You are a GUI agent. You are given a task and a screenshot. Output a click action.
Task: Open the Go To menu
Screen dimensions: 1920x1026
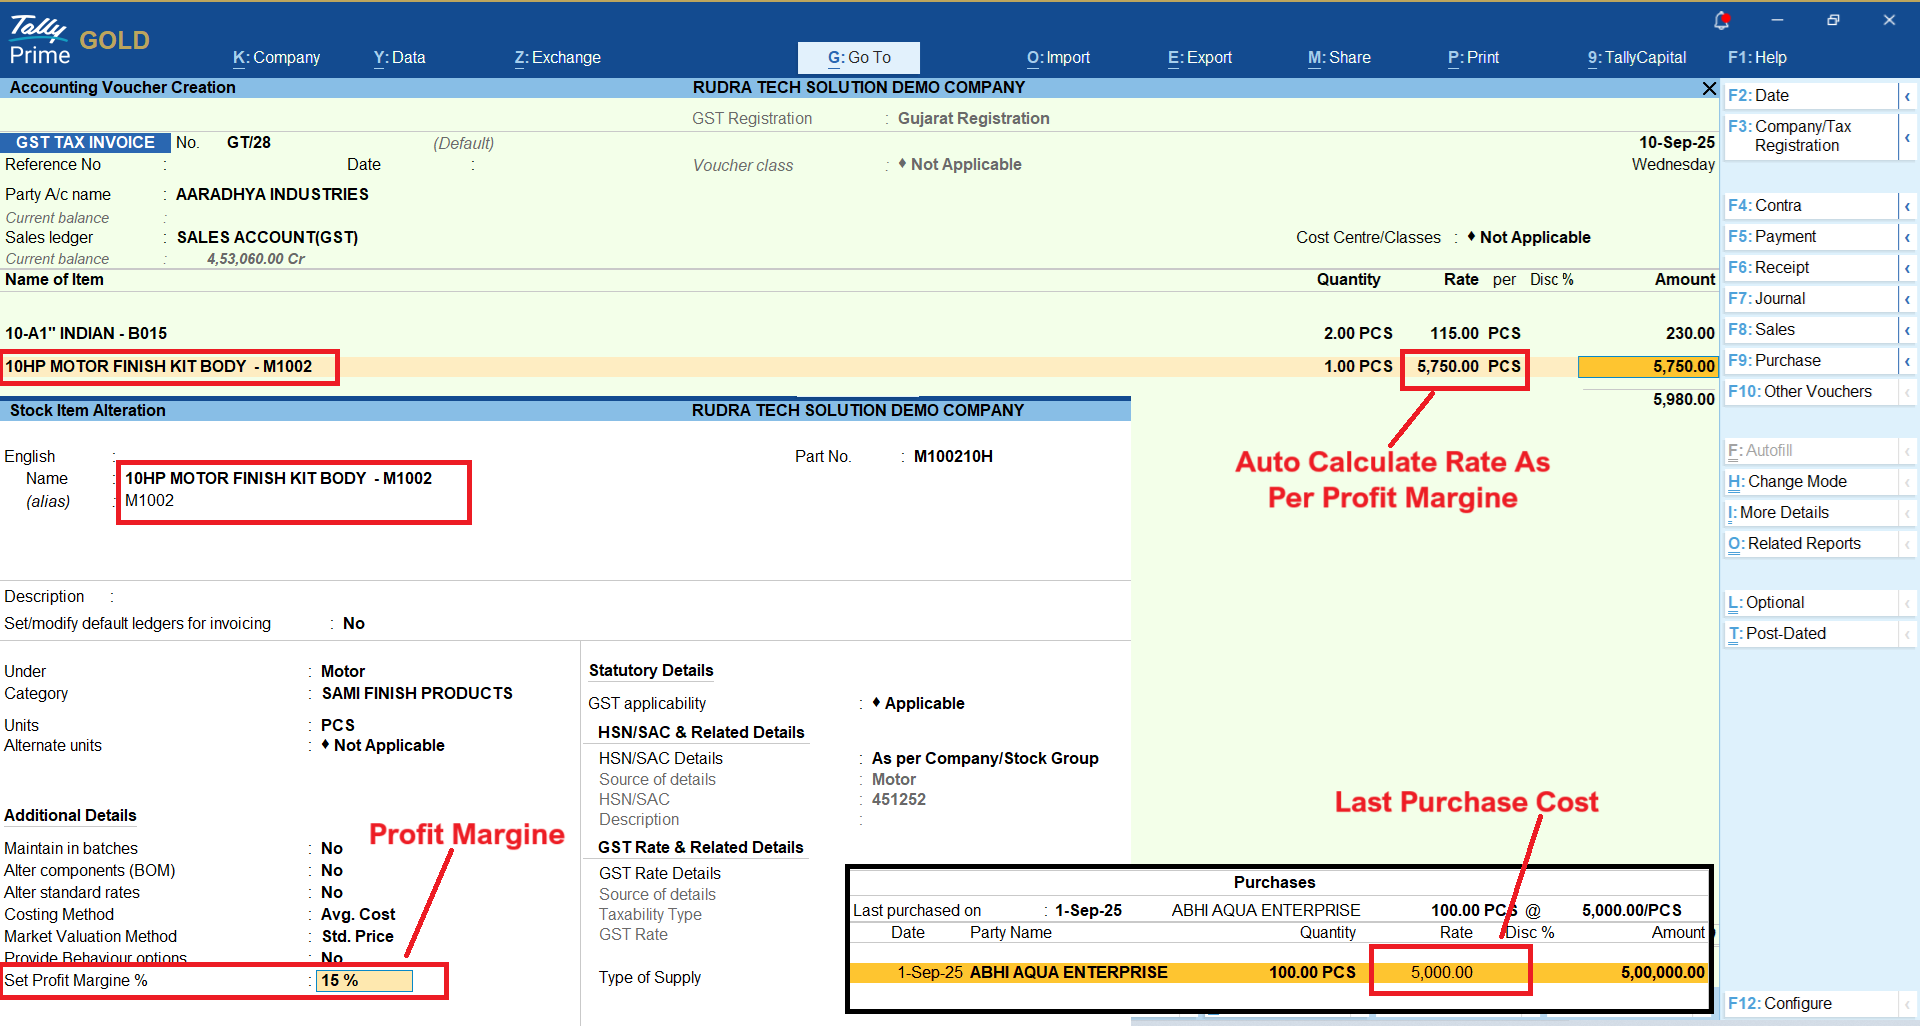[858, 58]
